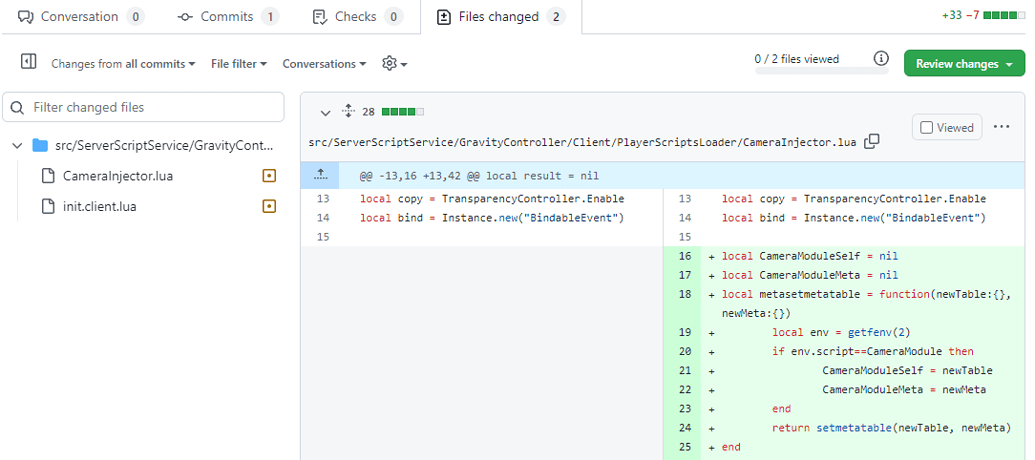1035x460 pixels.
Task: Open the File filter dropdown
Action: (x=239, y=64)
